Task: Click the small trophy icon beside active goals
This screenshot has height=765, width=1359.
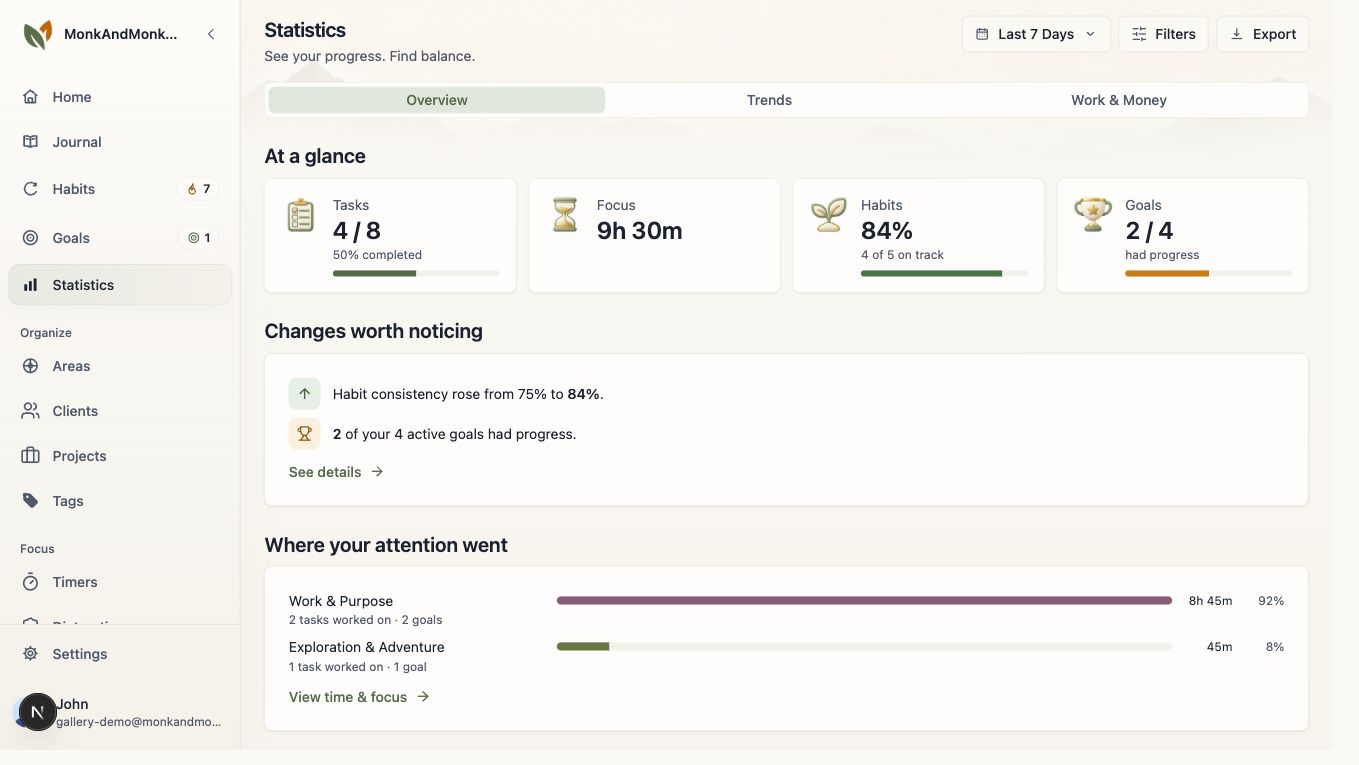Action: [x=305, y=434]
